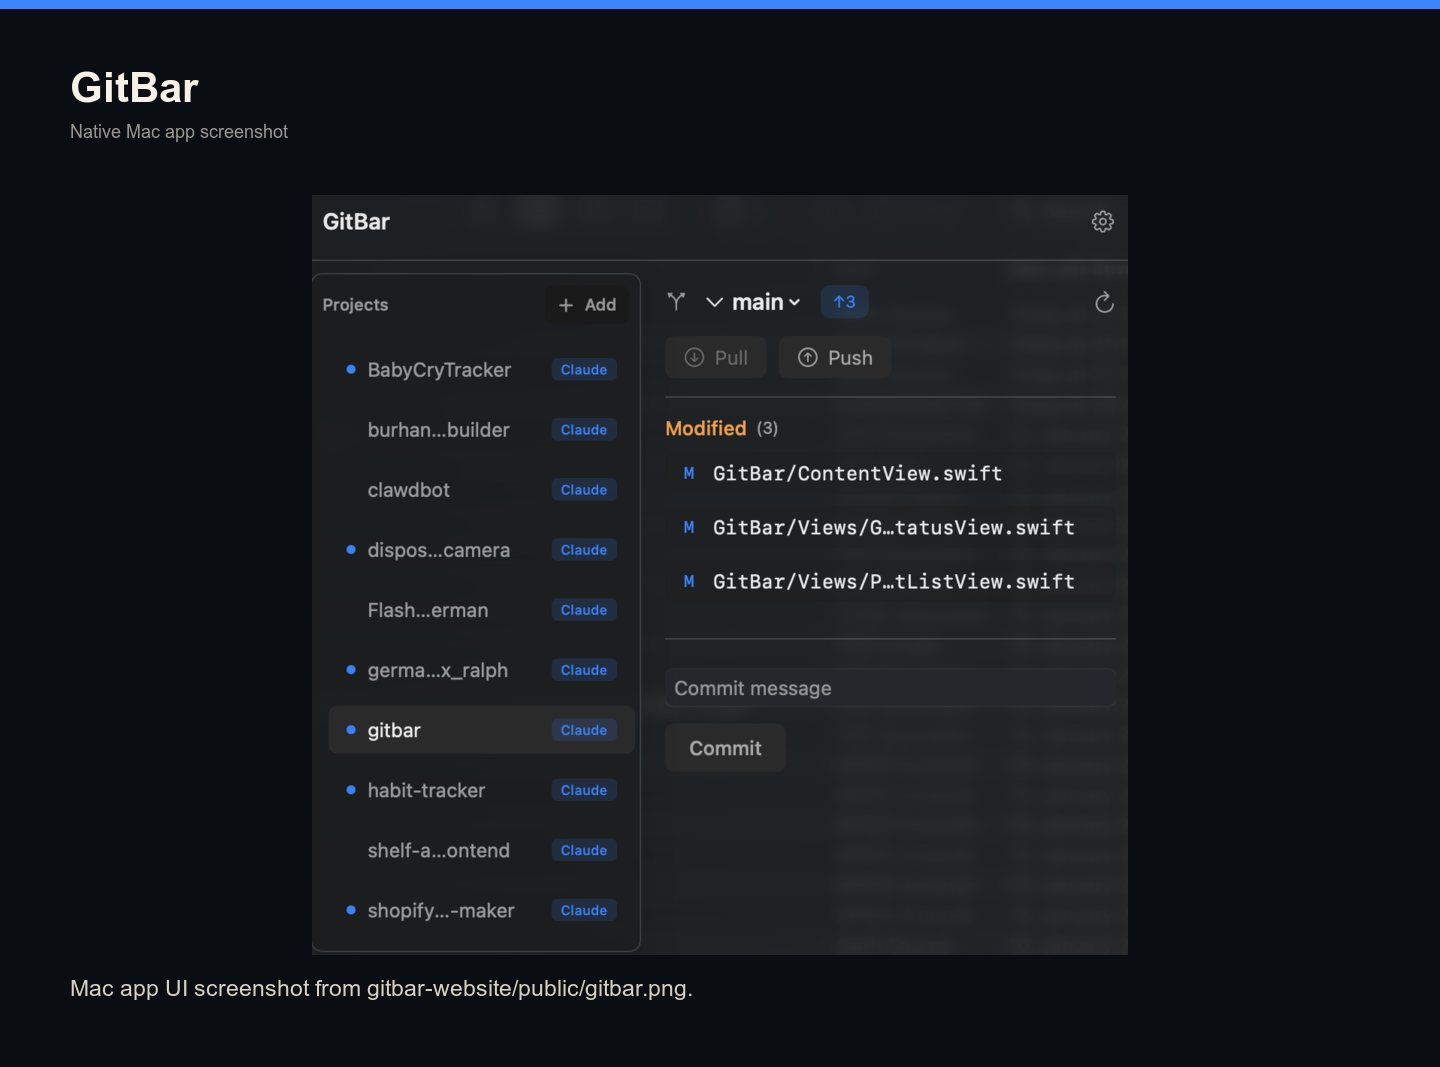Click the M status marker for G…tatusView.swift
1440x1067 pixels.
(689, 528)
